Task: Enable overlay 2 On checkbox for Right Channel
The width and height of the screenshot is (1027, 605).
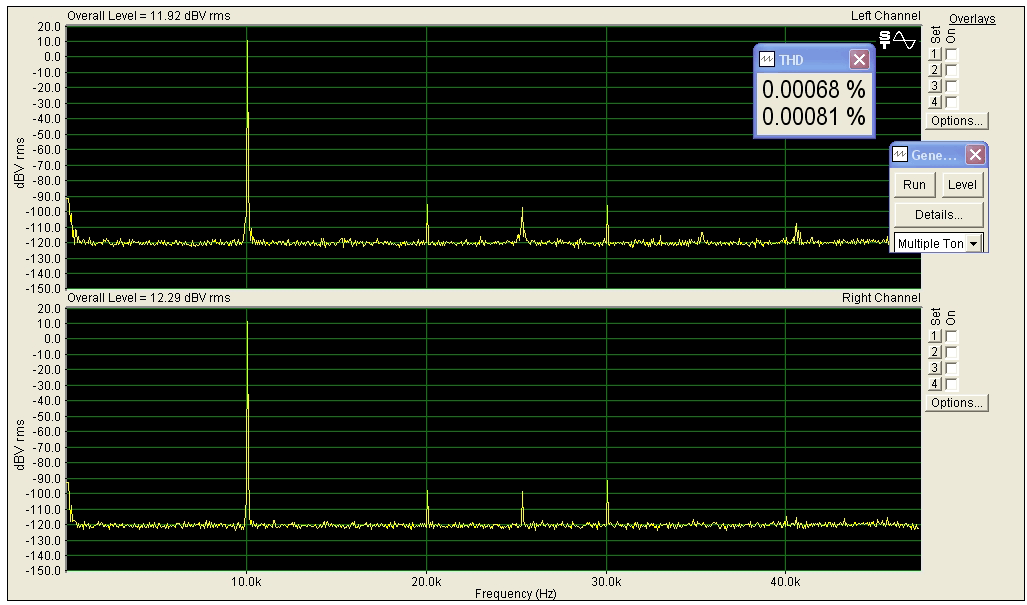Action: point(951,352)
